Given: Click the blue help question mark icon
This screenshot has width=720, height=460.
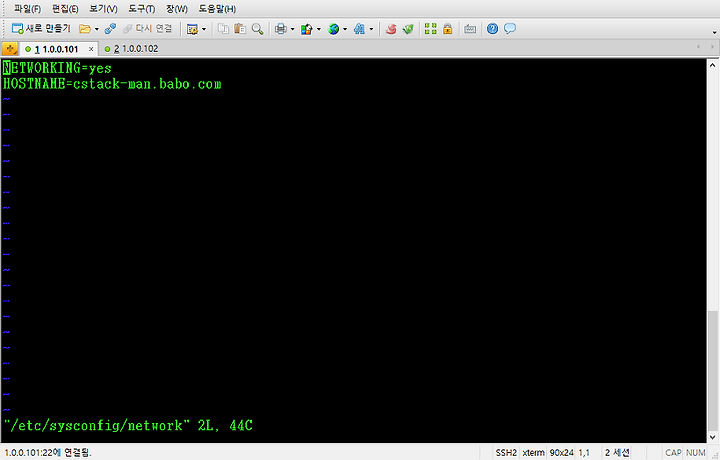Looking at the screenshot, I should tap(492, 29).
